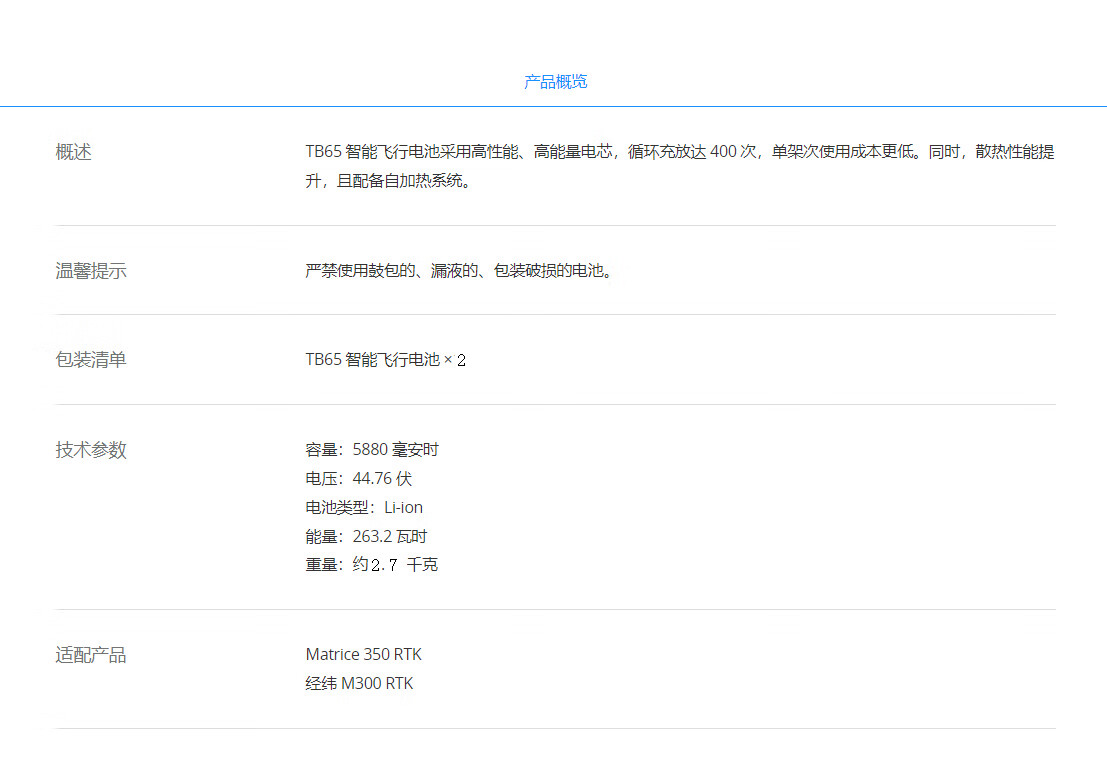Click the 电压：44.76 伏 spec line

358,479
